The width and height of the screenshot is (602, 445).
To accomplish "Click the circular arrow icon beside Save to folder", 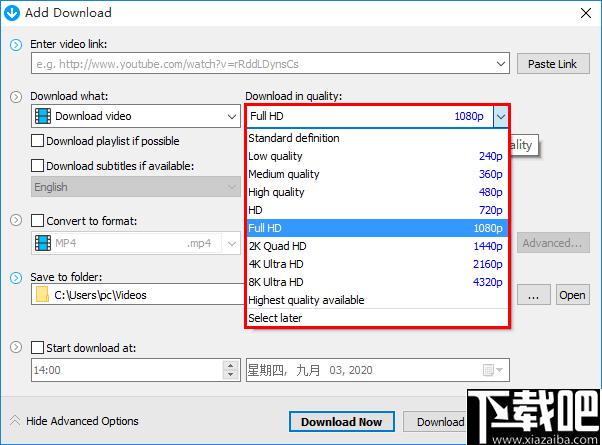I will coord(15,276).
